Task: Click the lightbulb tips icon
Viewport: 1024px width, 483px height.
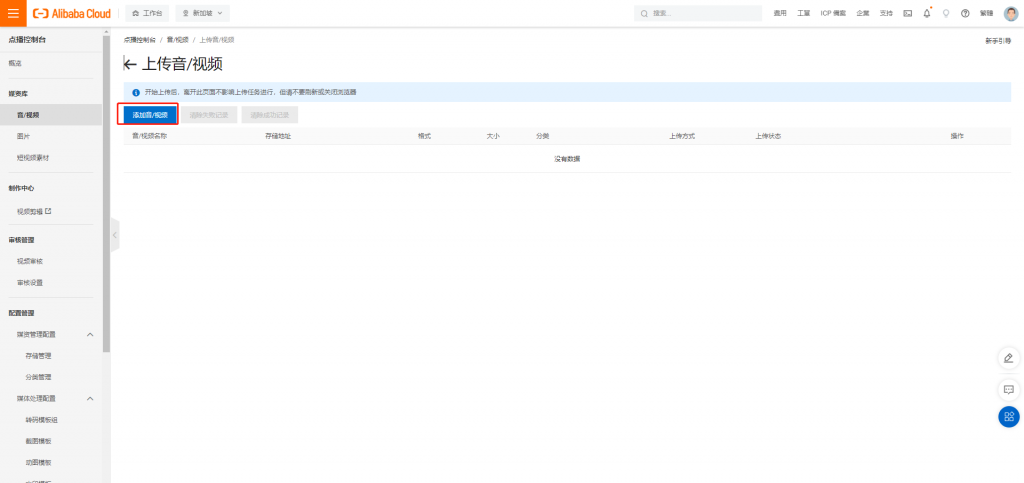Action: [946, 13]
